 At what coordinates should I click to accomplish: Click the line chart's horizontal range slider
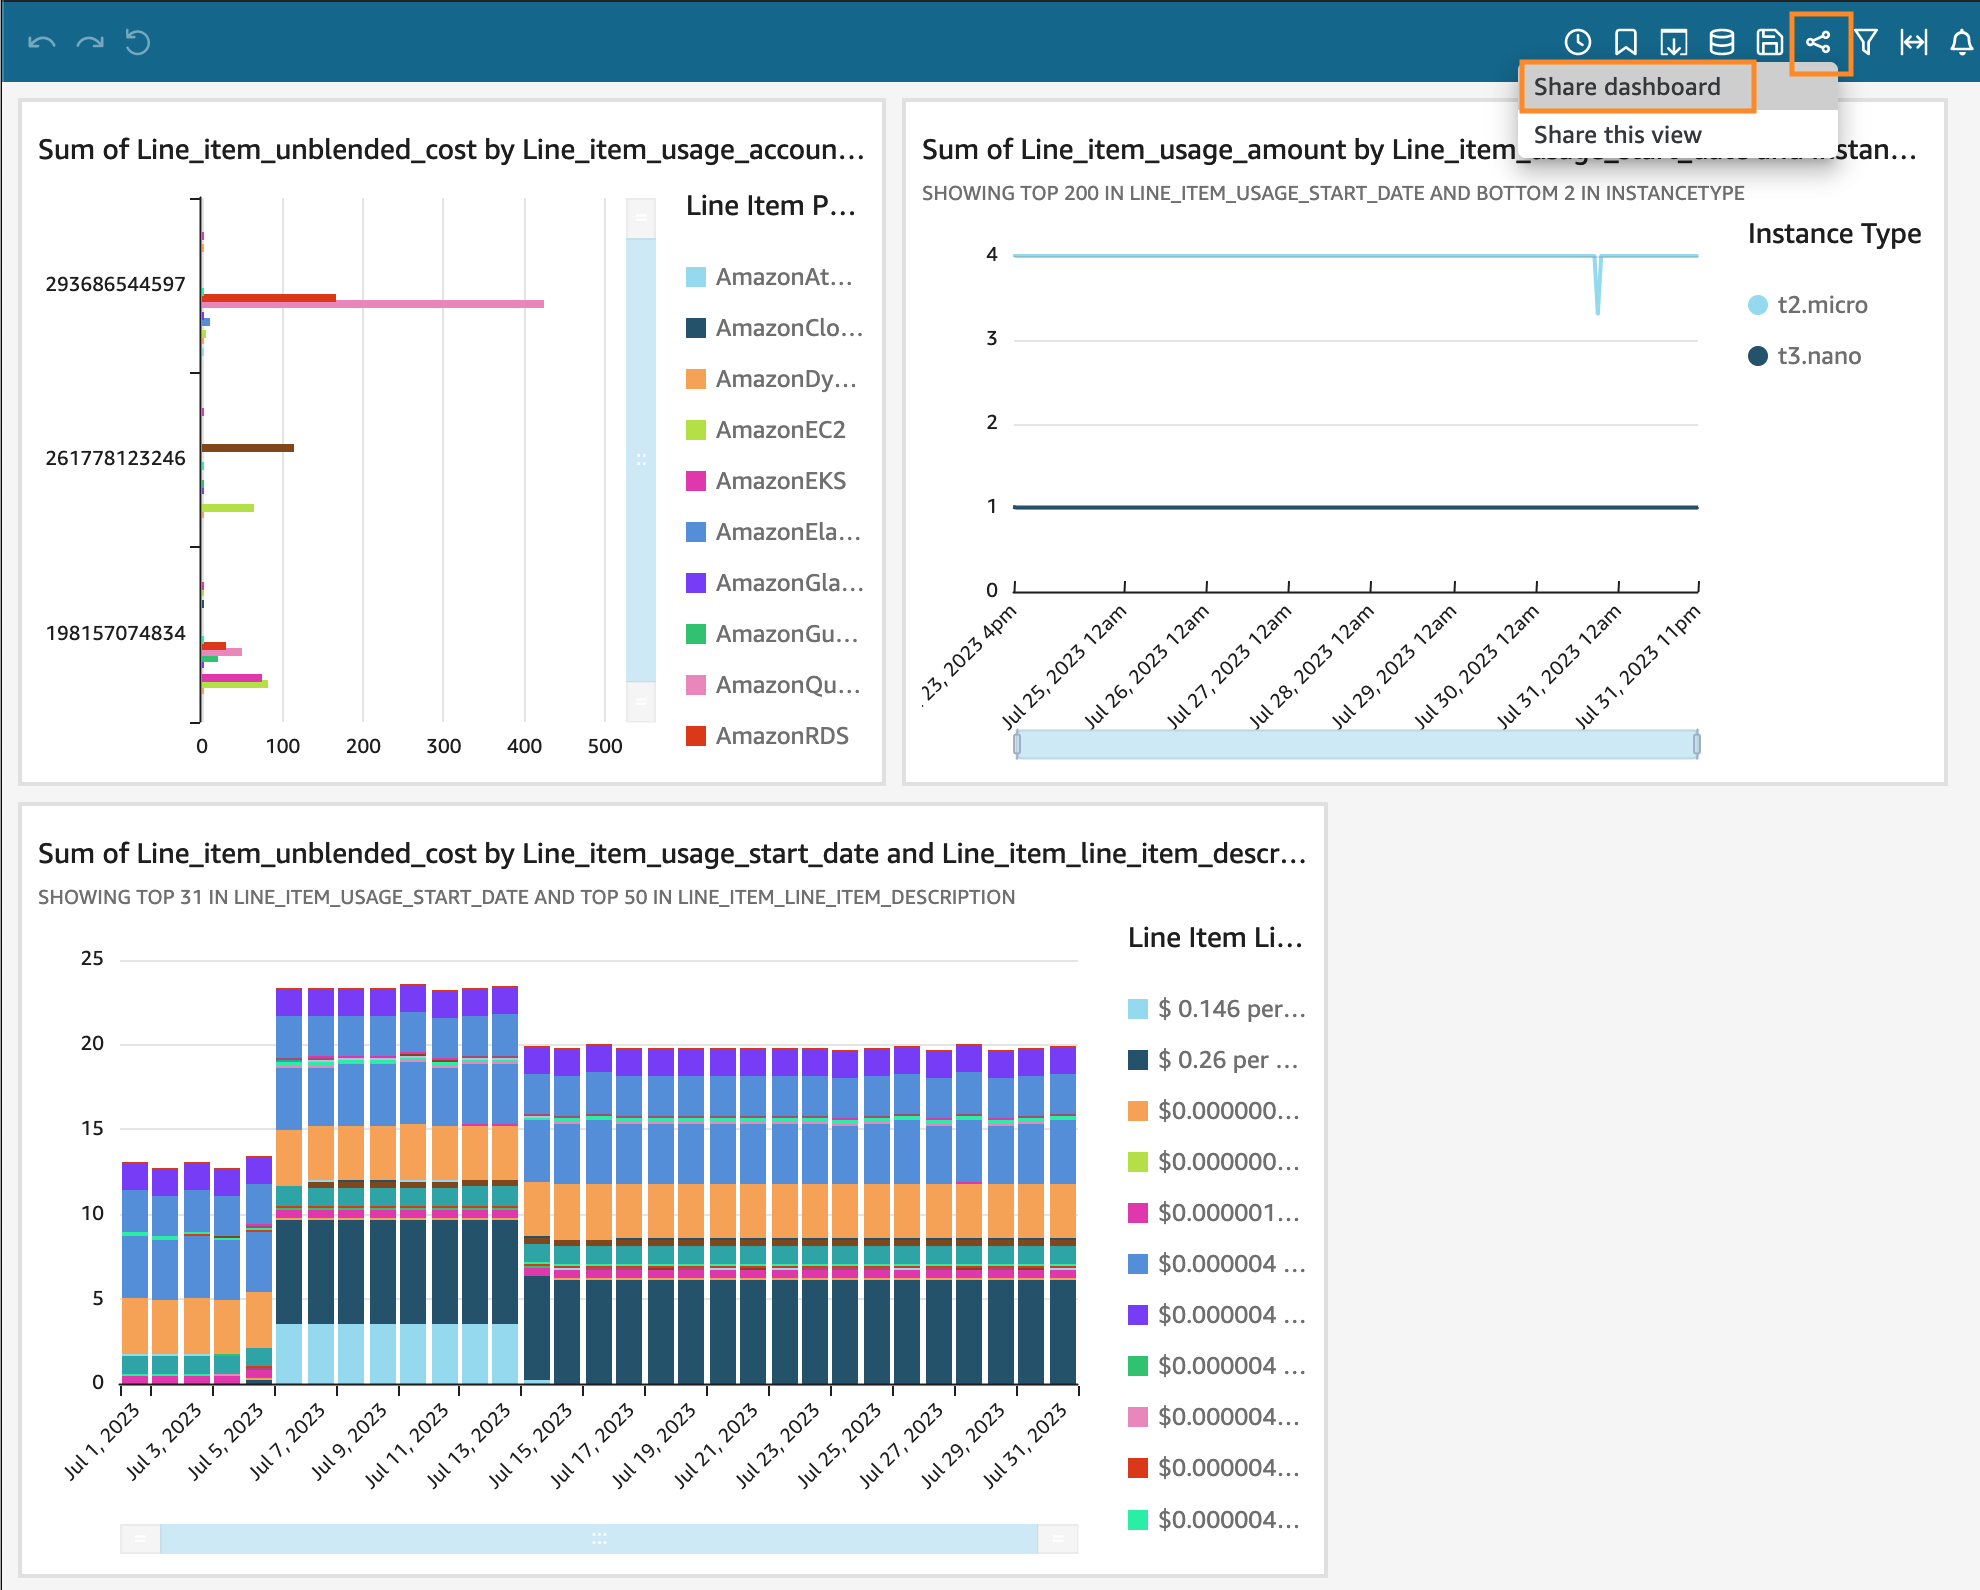[x=1356, y=744]
